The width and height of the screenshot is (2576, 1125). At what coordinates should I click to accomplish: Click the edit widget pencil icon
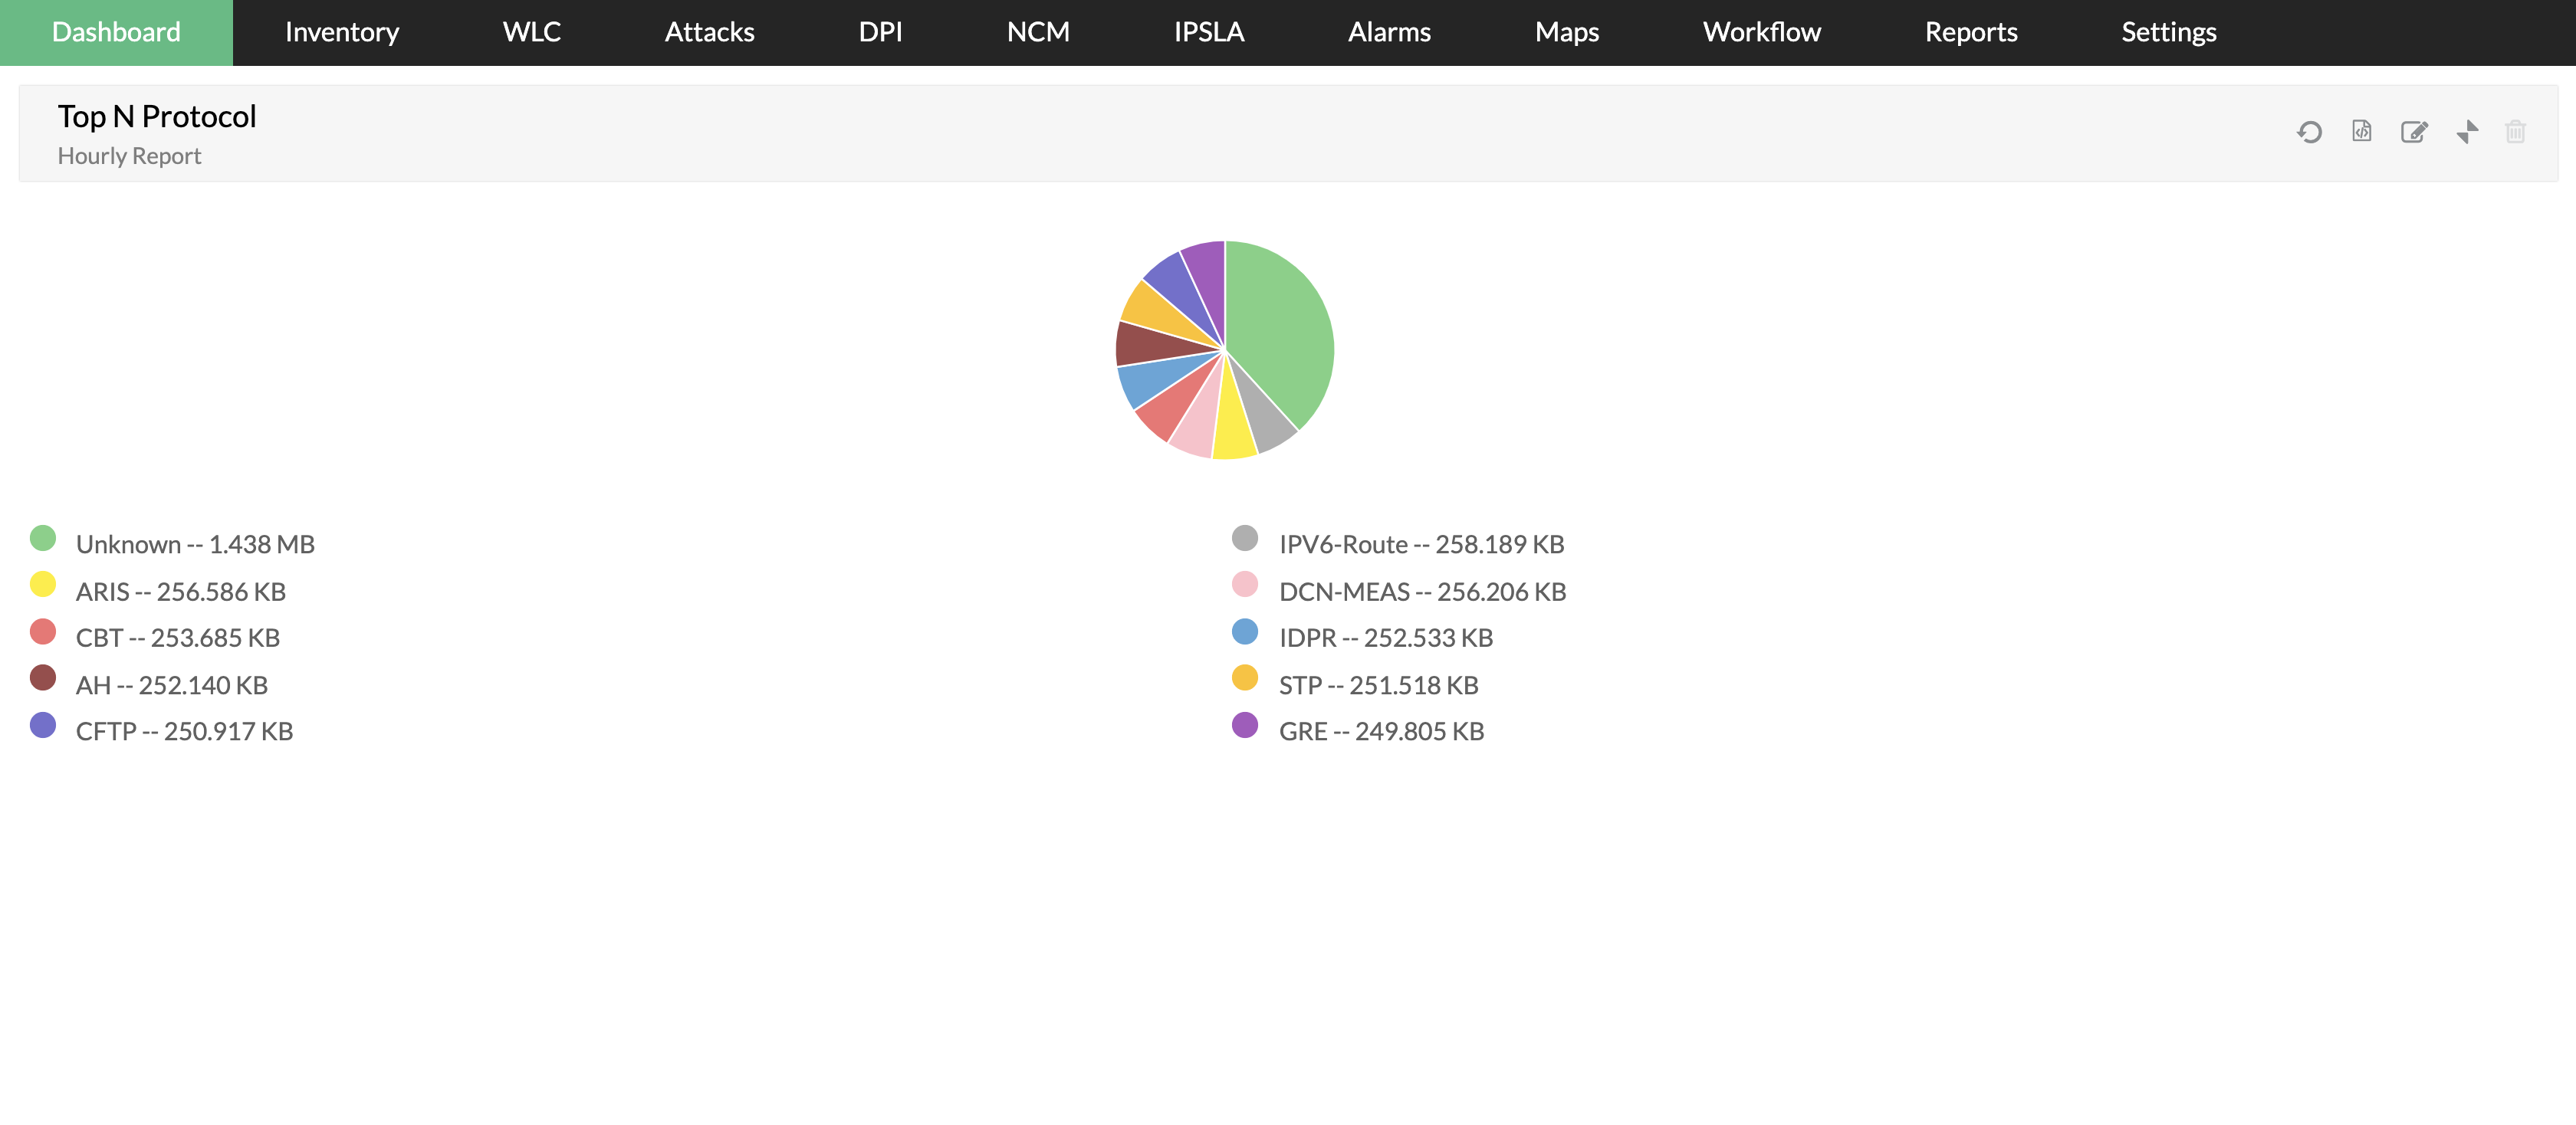[2414, 132]
